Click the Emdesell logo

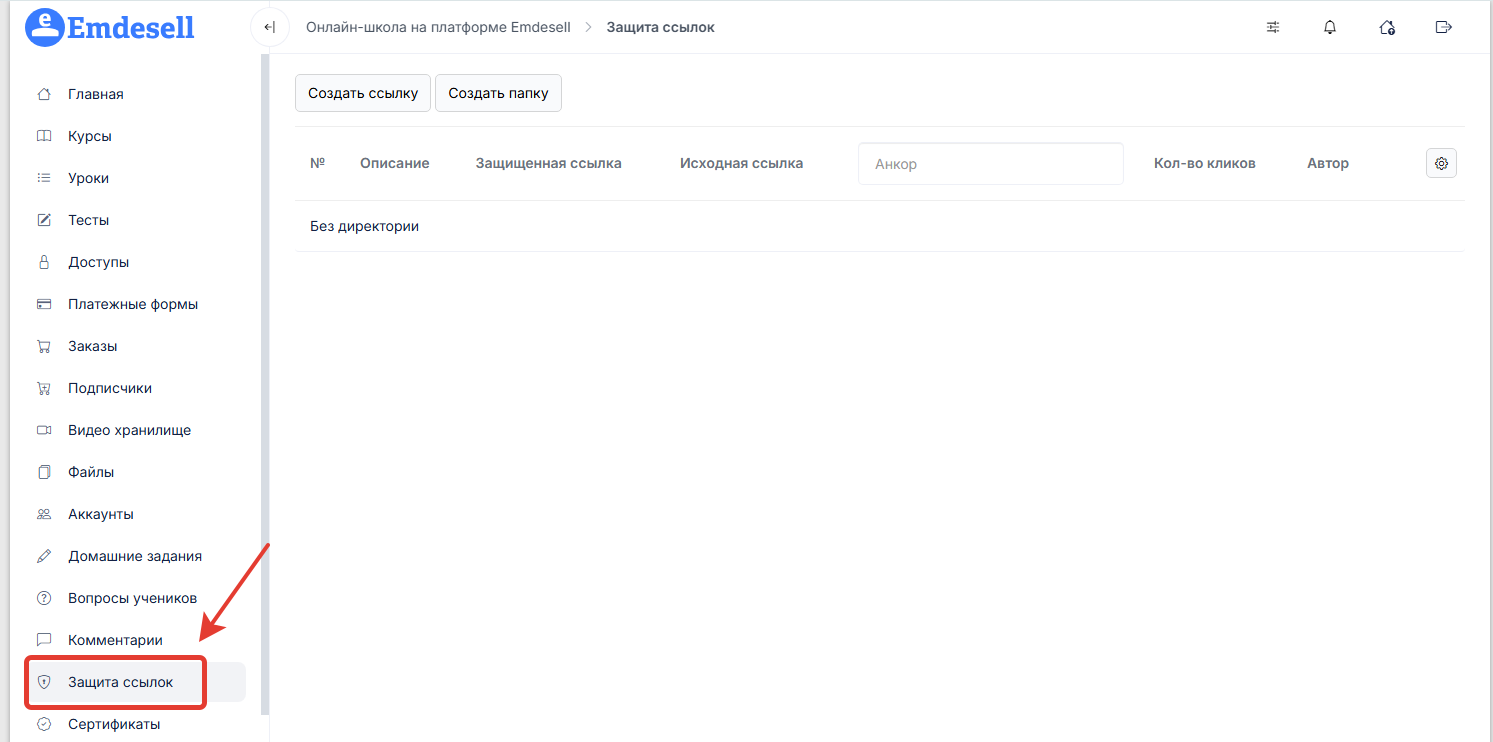(110, 27)
